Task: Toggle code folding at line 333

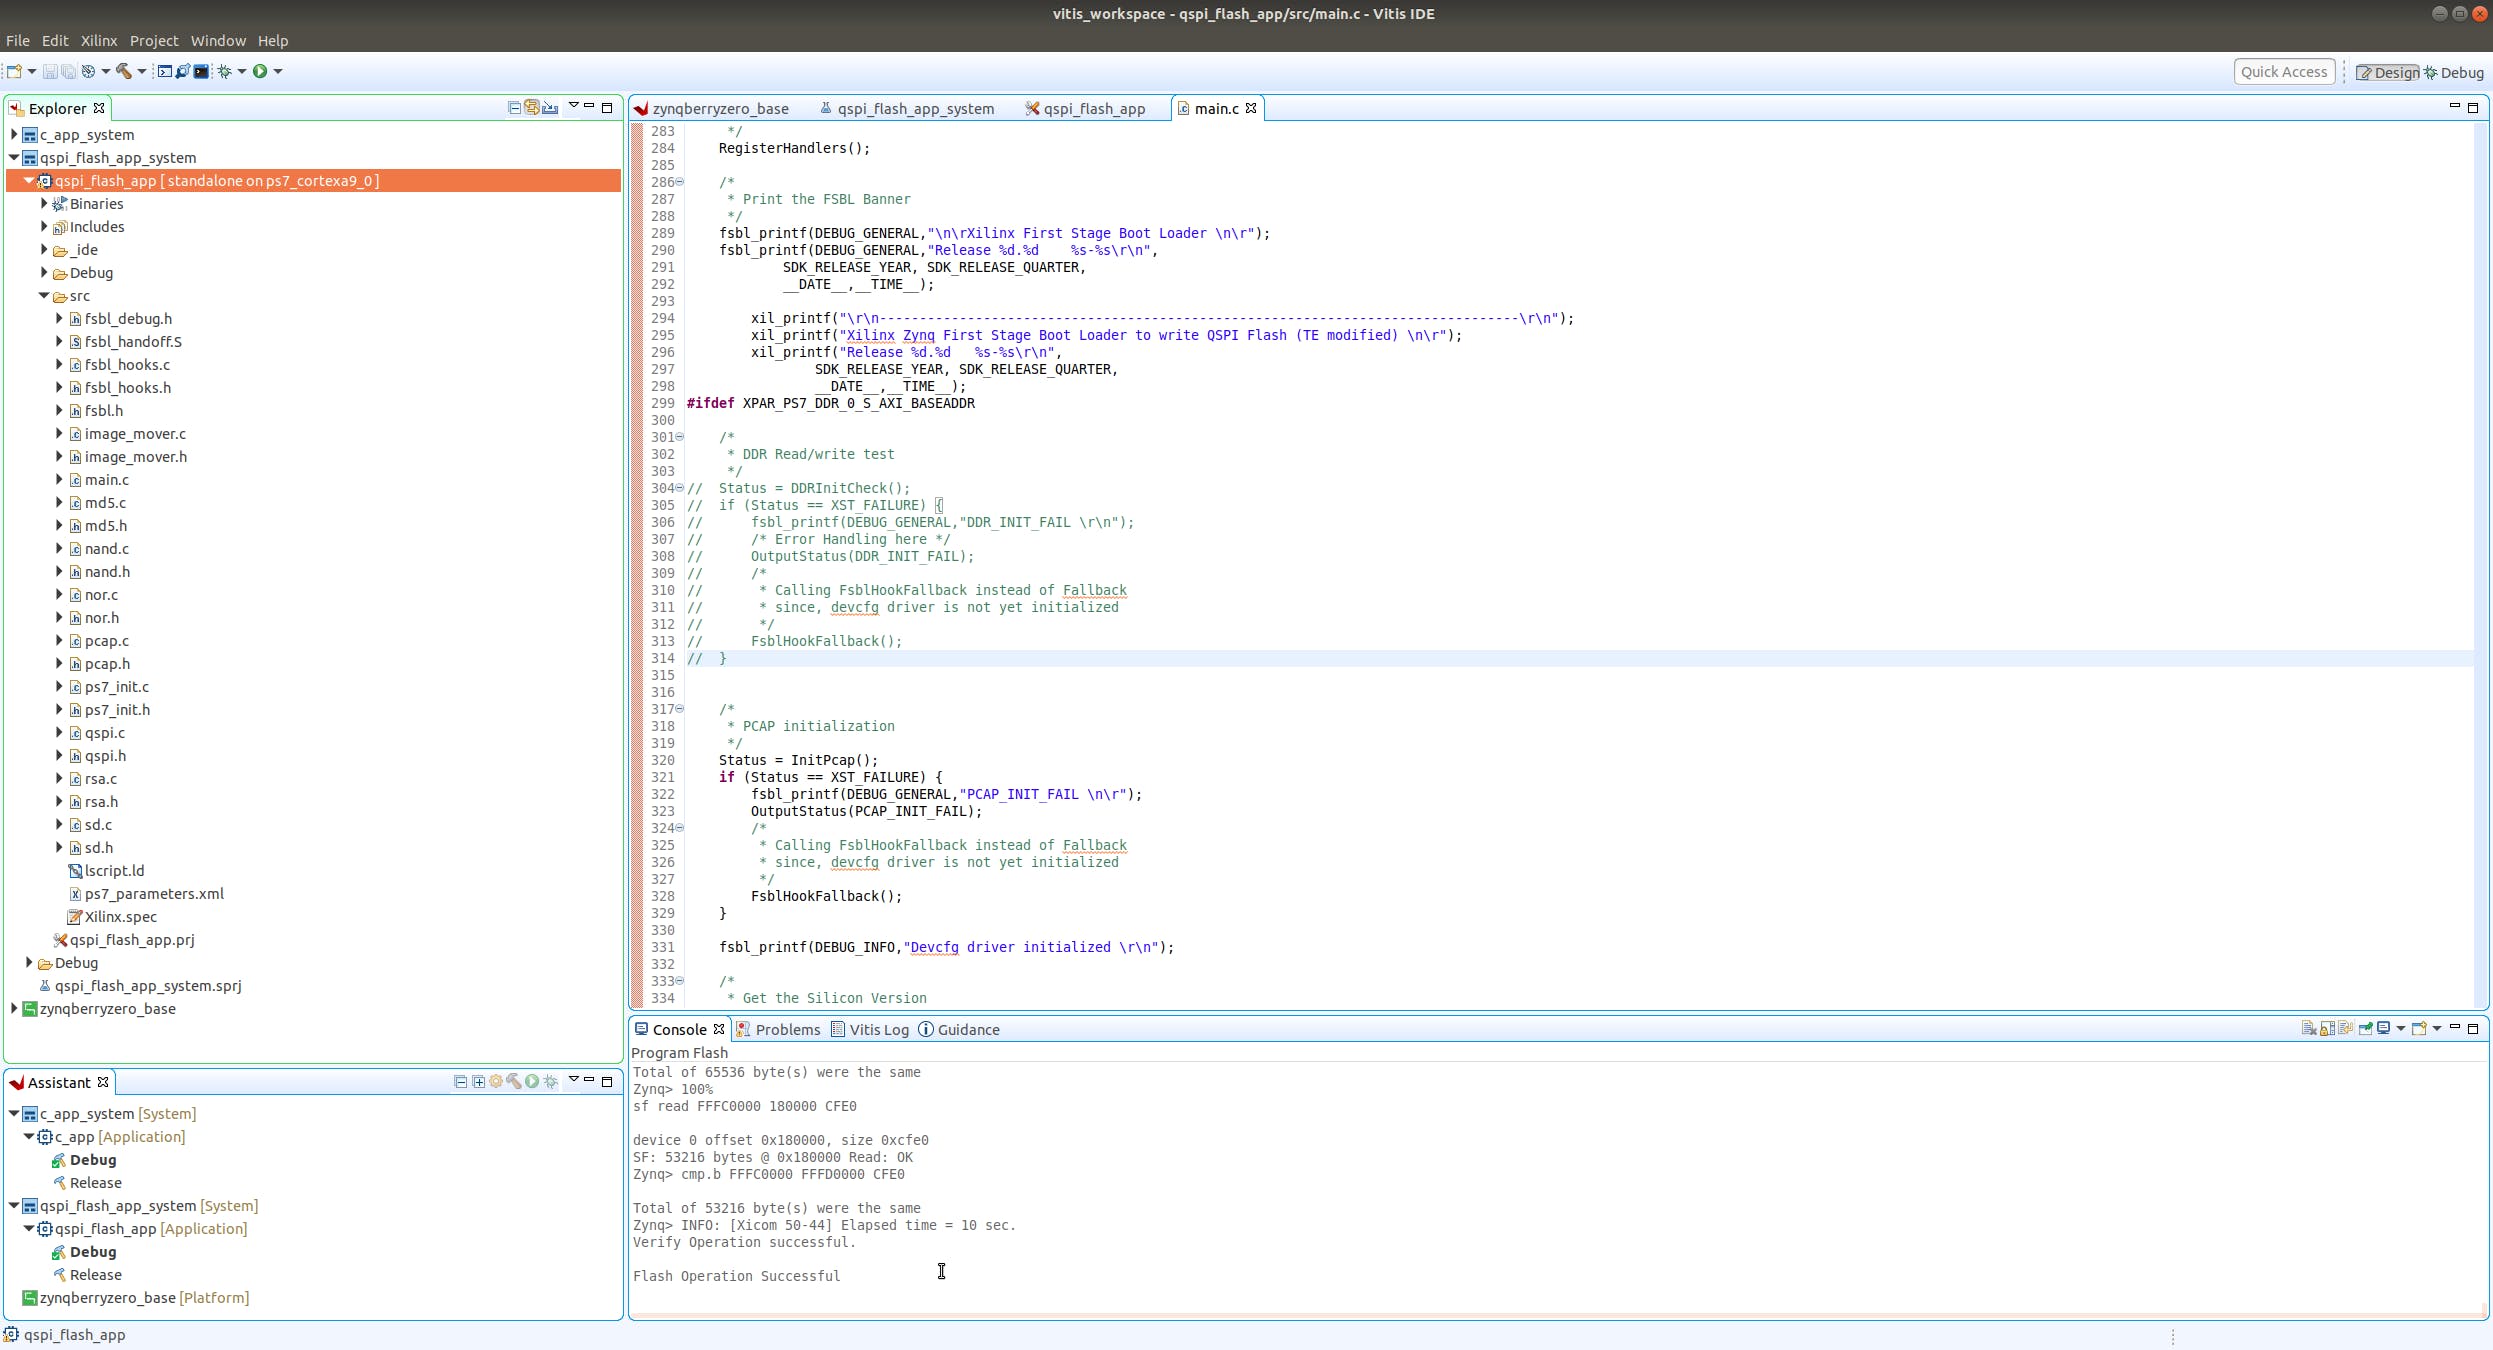Action: (680, 981)
